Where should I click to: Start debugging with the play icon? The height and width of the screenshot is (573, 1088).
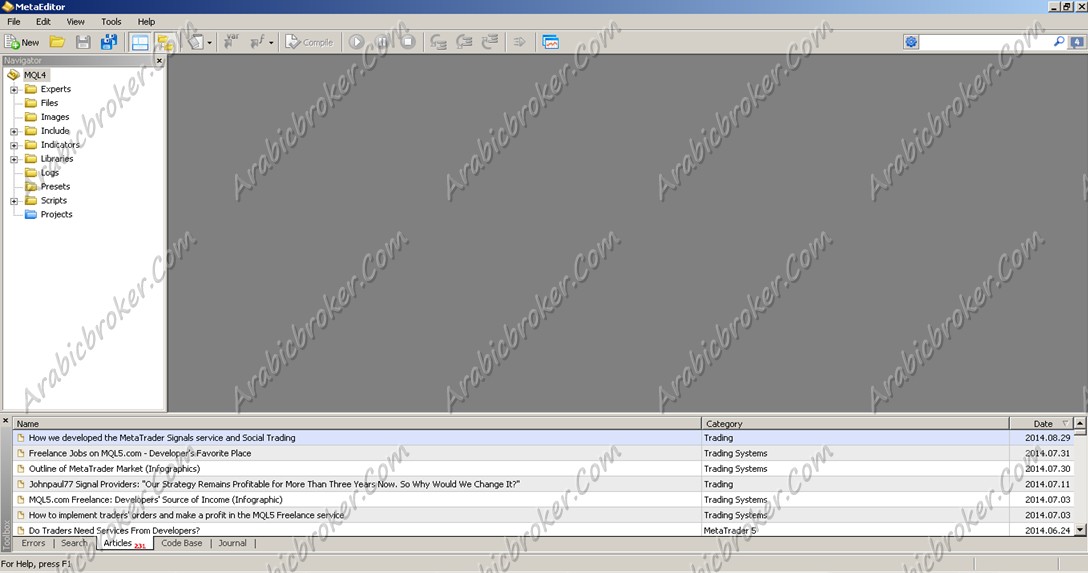point(356,42)
